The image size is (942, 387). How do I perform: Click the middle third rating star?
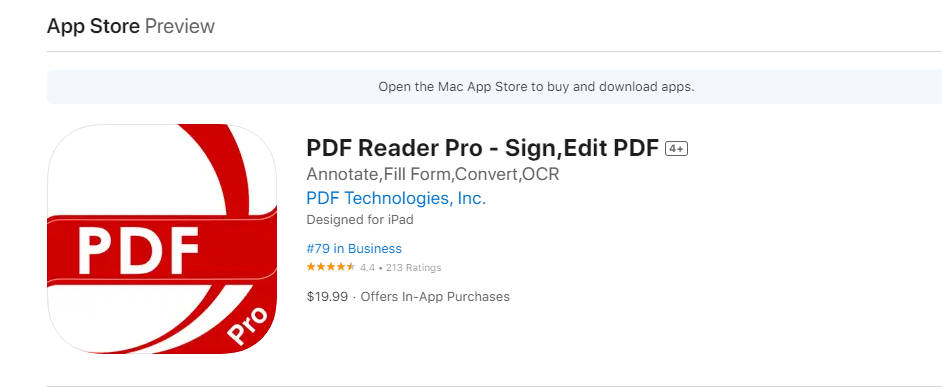[331, 267]
